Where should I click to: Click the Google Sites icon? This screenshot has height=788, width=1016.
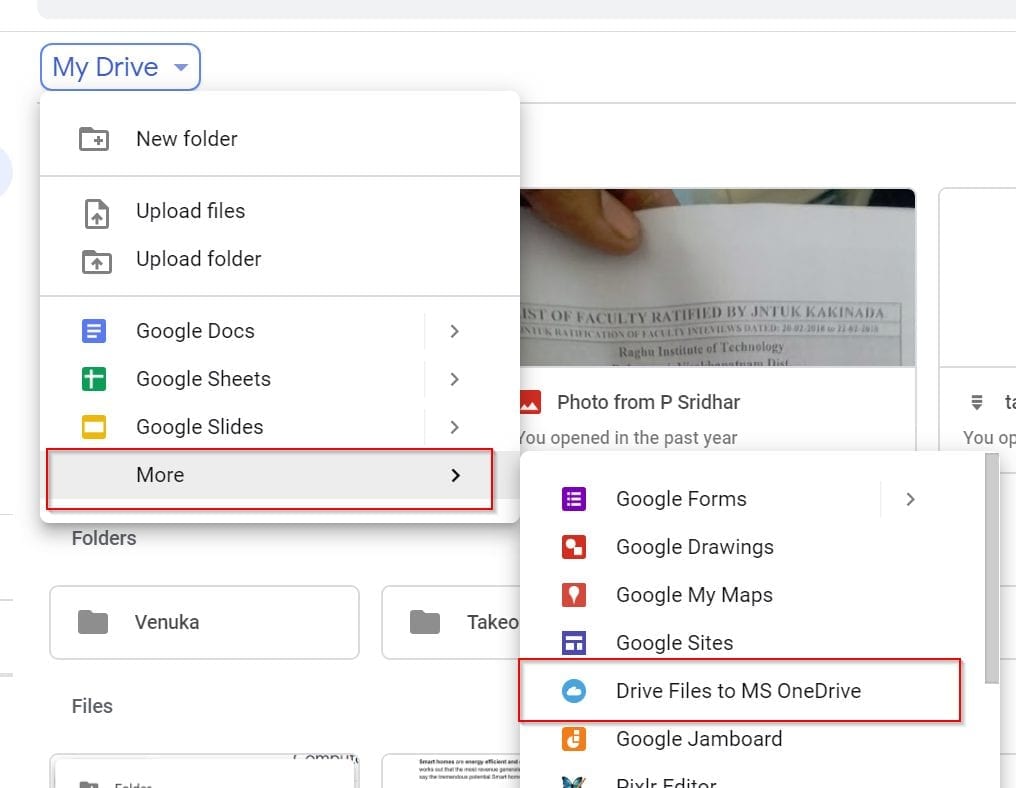click(573, 643)
